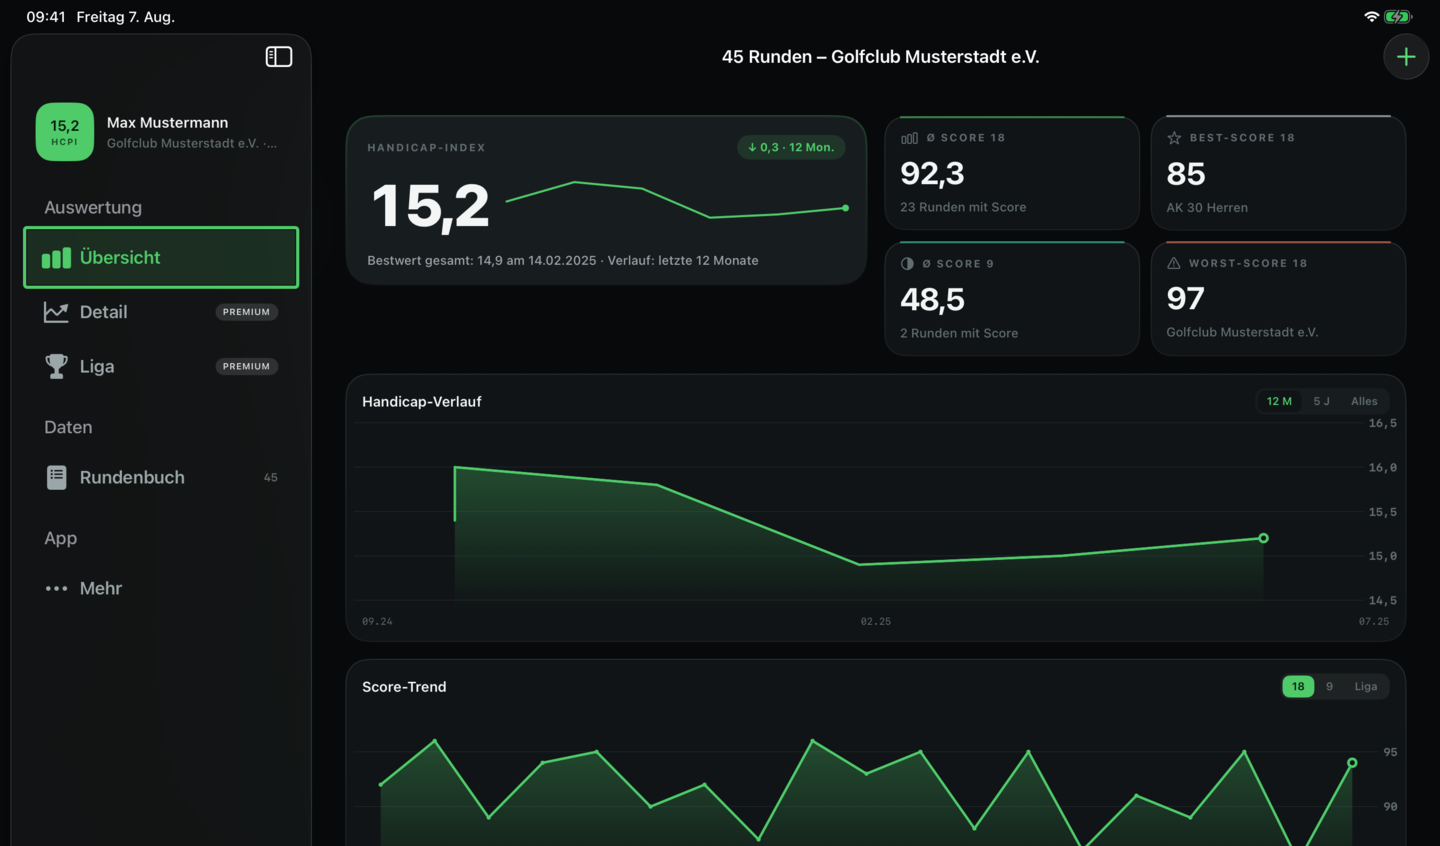This screenshot has height=846, width=1440.
Task: Click the bar chart icon beside Übersicht
Action: [x=56, y=258]
